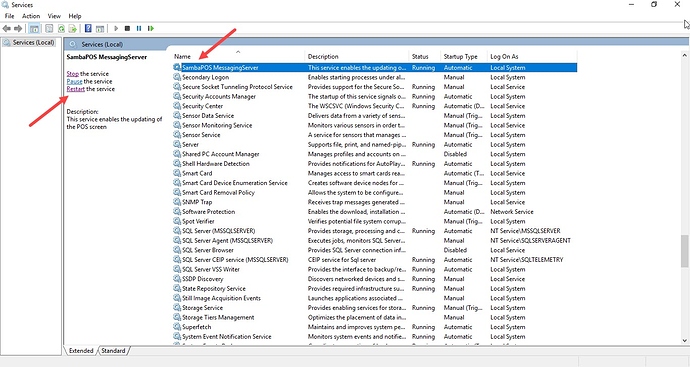690x367 pixels.
Task: Switch to the Standard tab
Action: [x=113, y=351]
